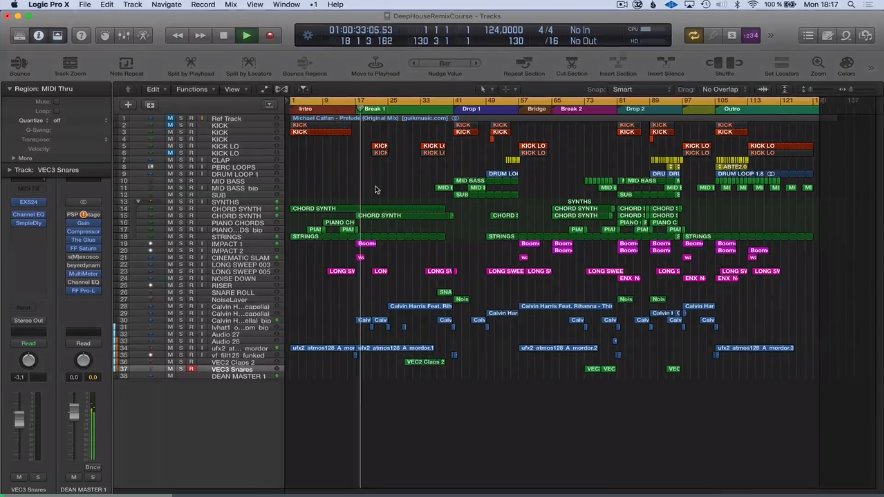Click the EXS24 instrument slot
Viewport: 884px width, 497px height.
click(x=29, y=202)
